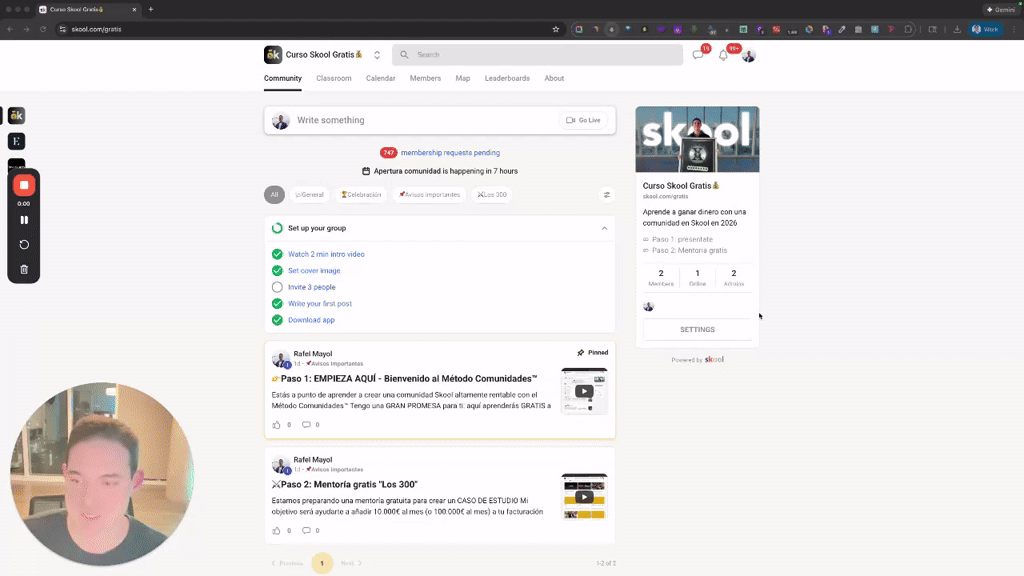1024x576 pixels.
Task: Go to the Leaderboards tab
Action: point(507,78)
